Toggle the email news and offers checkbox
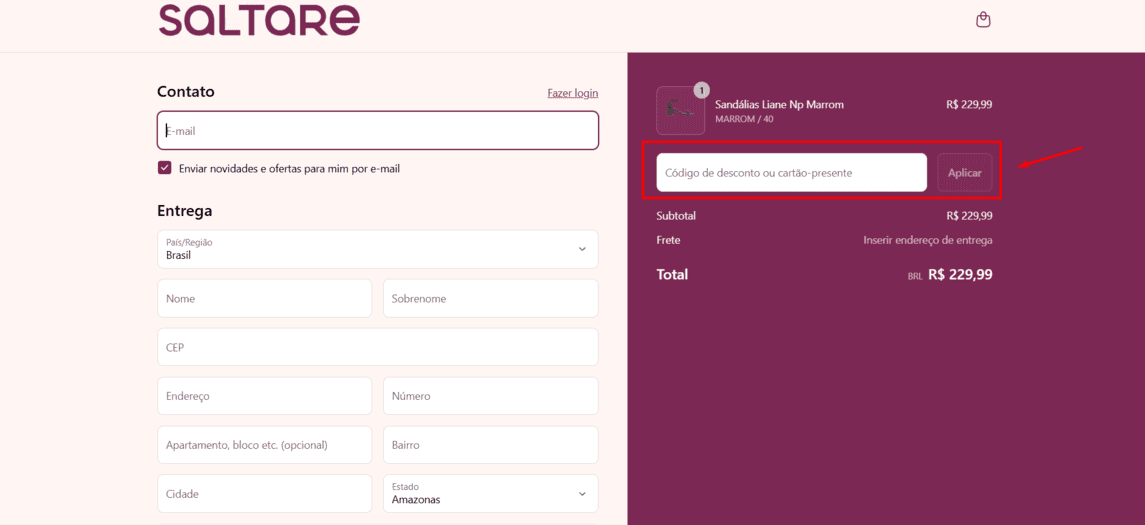Image resolution: width=1145 pixels, height=525 pixels. pyautogui.click(x=165, y=168)
